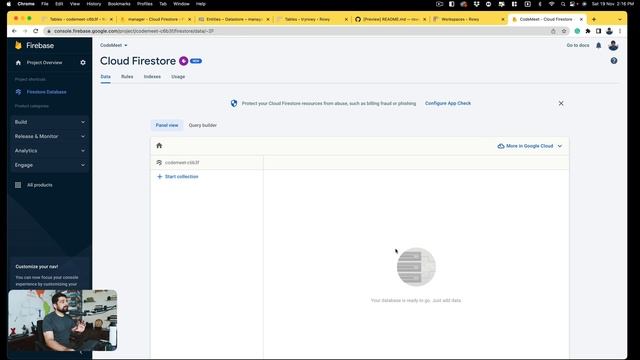Click the plus icon for Start collection
Image resolution: width=640 pixels, height=360 pixels.
(x=160, y=176)
